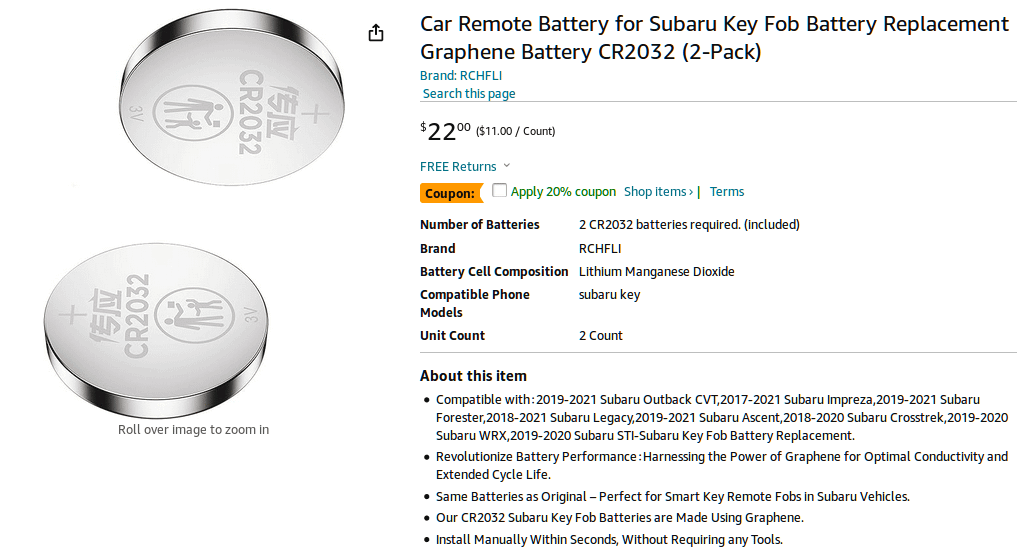1018x556 pixels.
Task: Open the "Shop items" coupon link
Action: pos(659,192)
